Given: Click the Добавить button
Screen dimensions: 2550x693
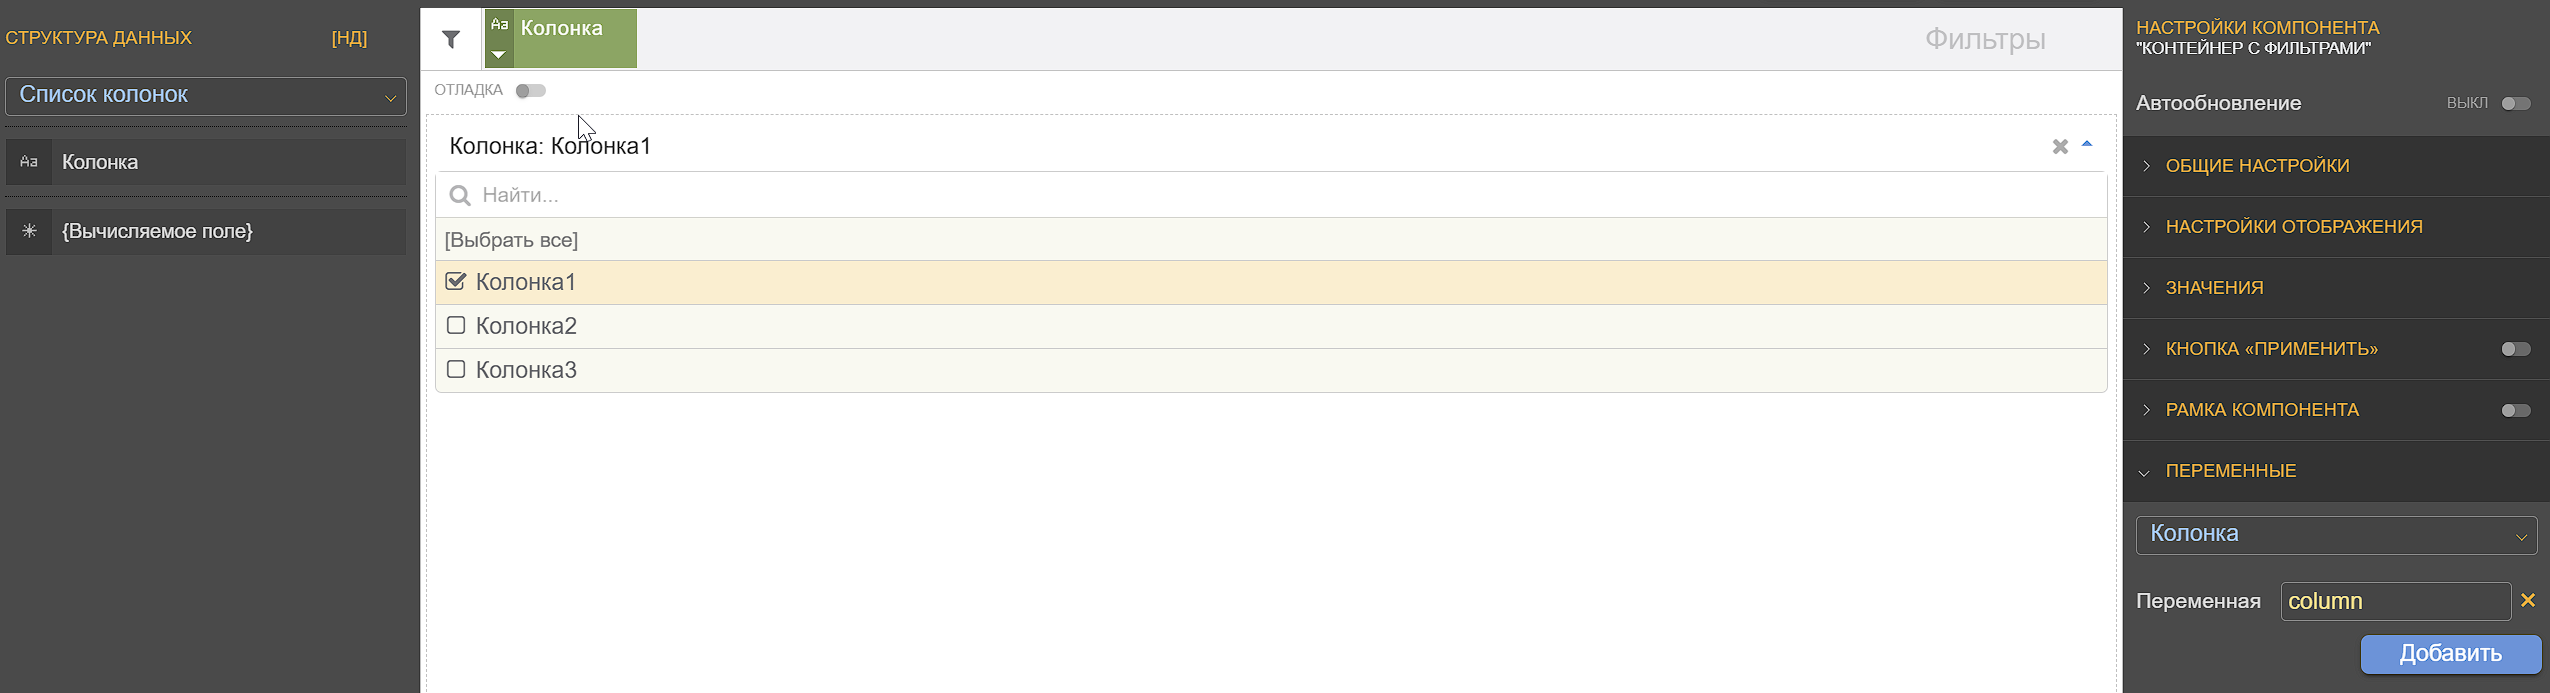Looking at the screenshot, I should pyautogui.click(x=2451, y=654).
